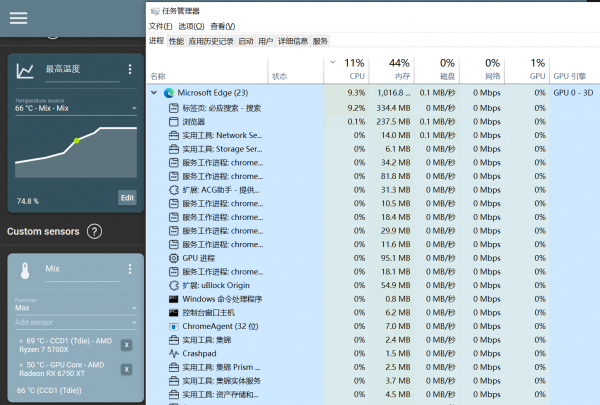Viewport: 600px width, 405px height.
Task: Edit the 最高温度 card name field
Action: click(82, 70)
